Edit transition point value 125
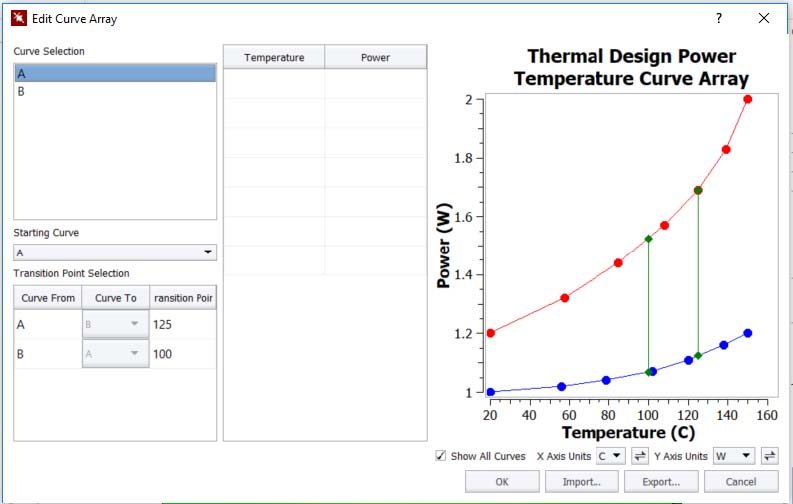793x504 pixels. pos(181,325)
